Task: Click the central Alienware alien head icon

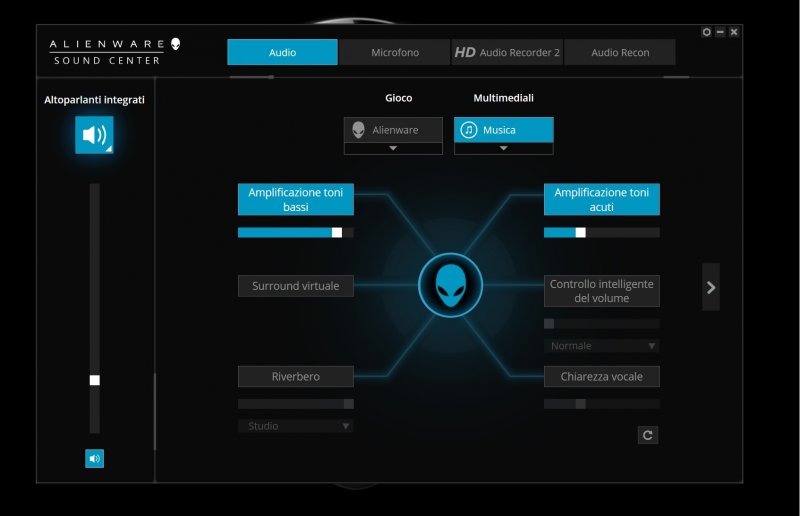Action: [x=450, y=286]
